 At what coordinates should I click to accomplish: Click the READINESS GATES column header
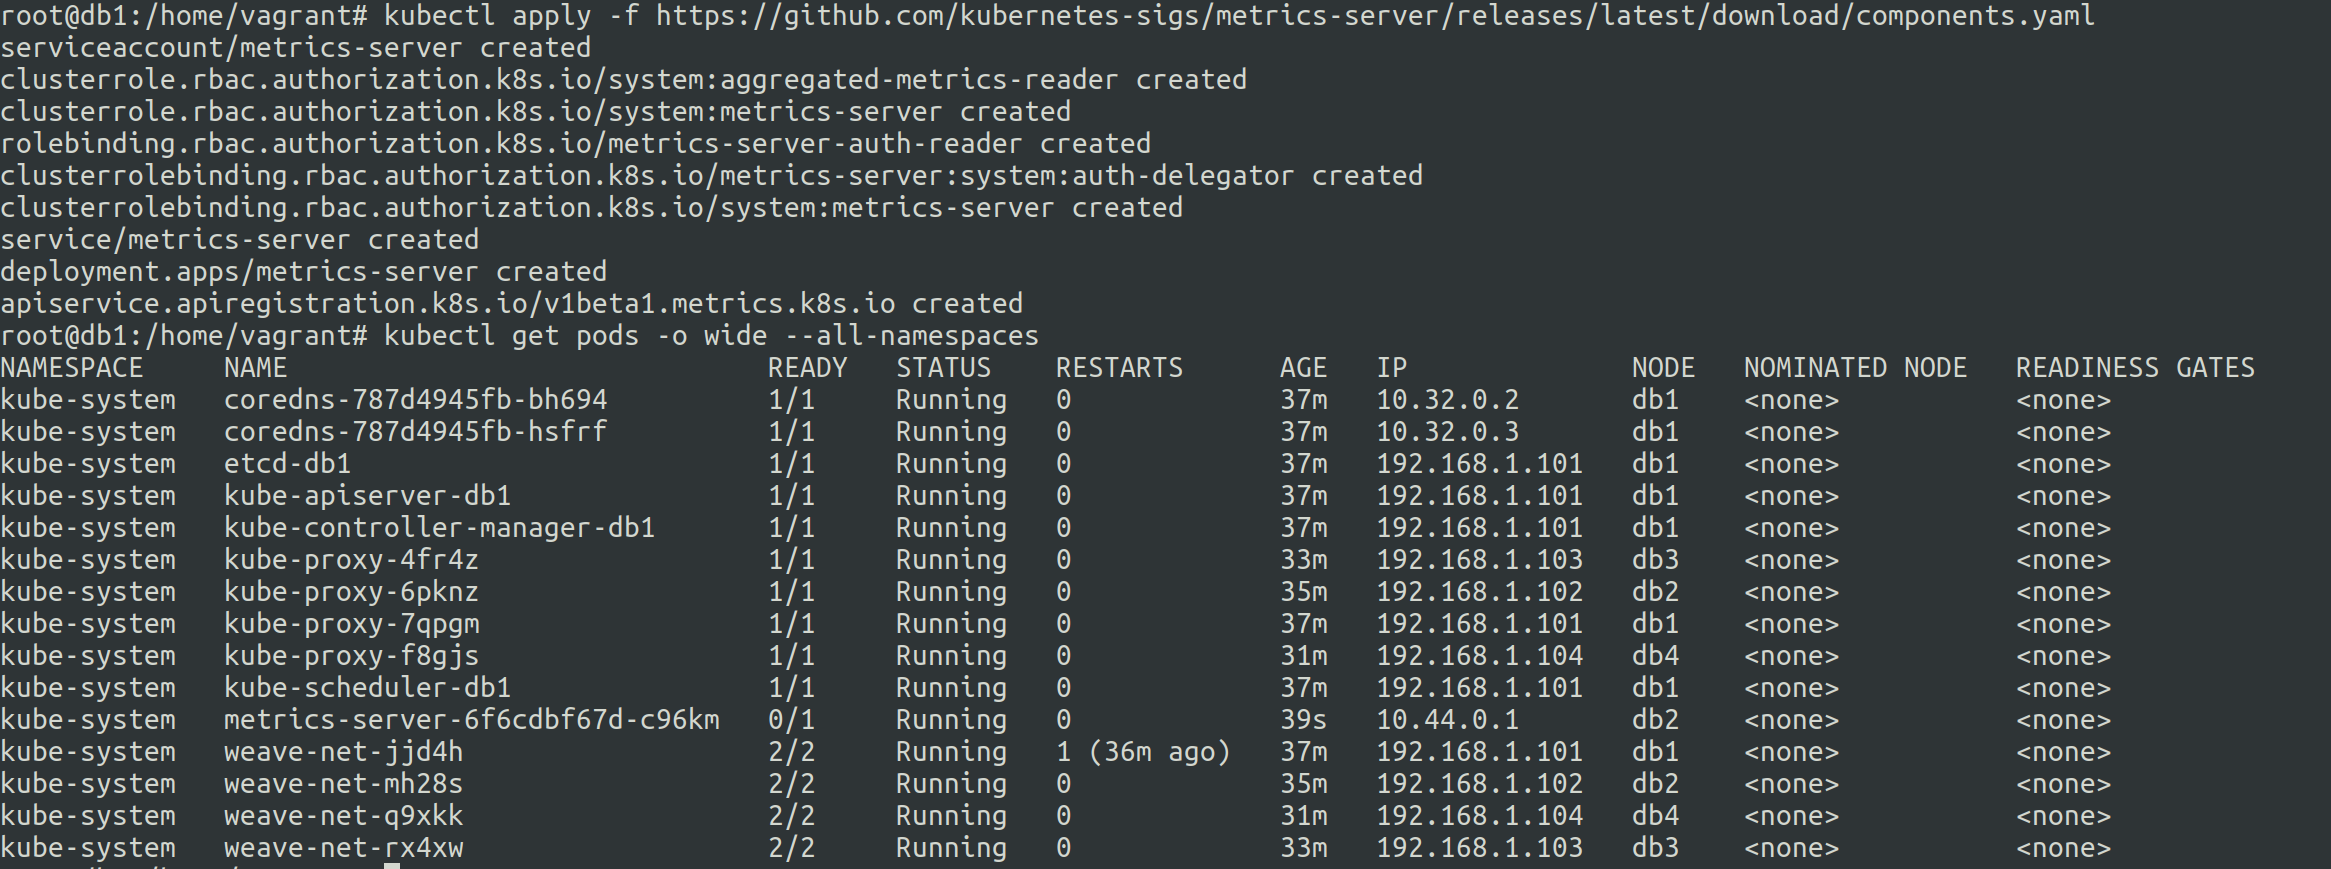click(2134, 368)
